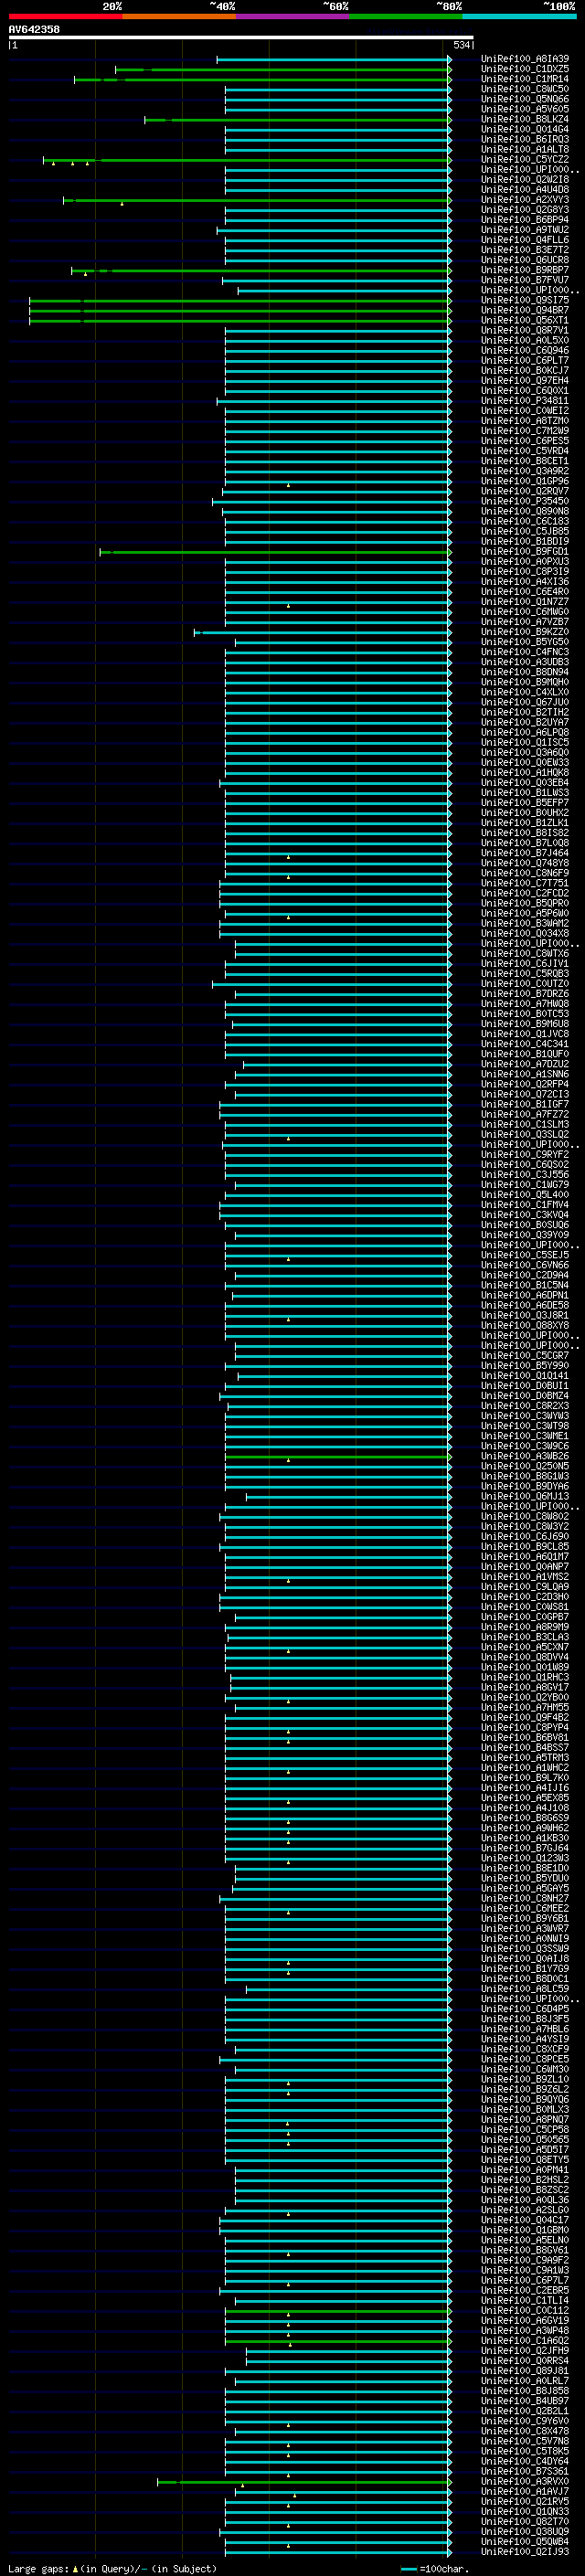Open hit UniRef100_Q9SI75

[x=525, y=300]
